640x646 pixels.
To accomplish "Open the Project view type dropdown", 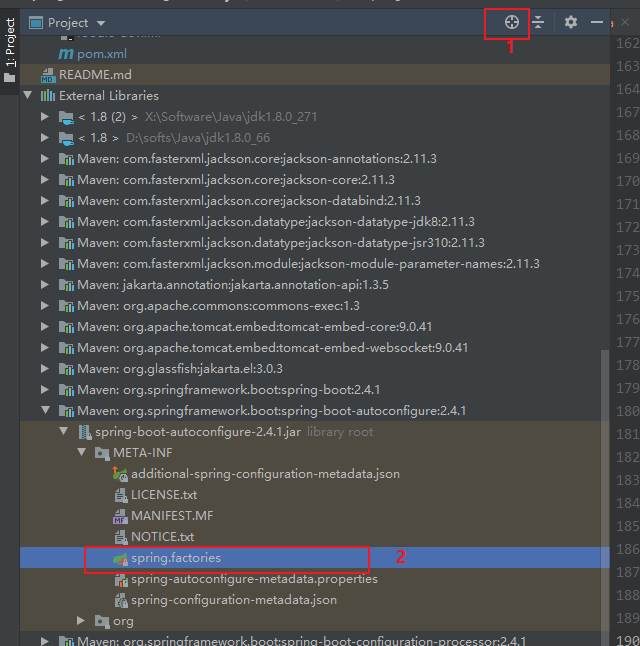I will point(101,23).
